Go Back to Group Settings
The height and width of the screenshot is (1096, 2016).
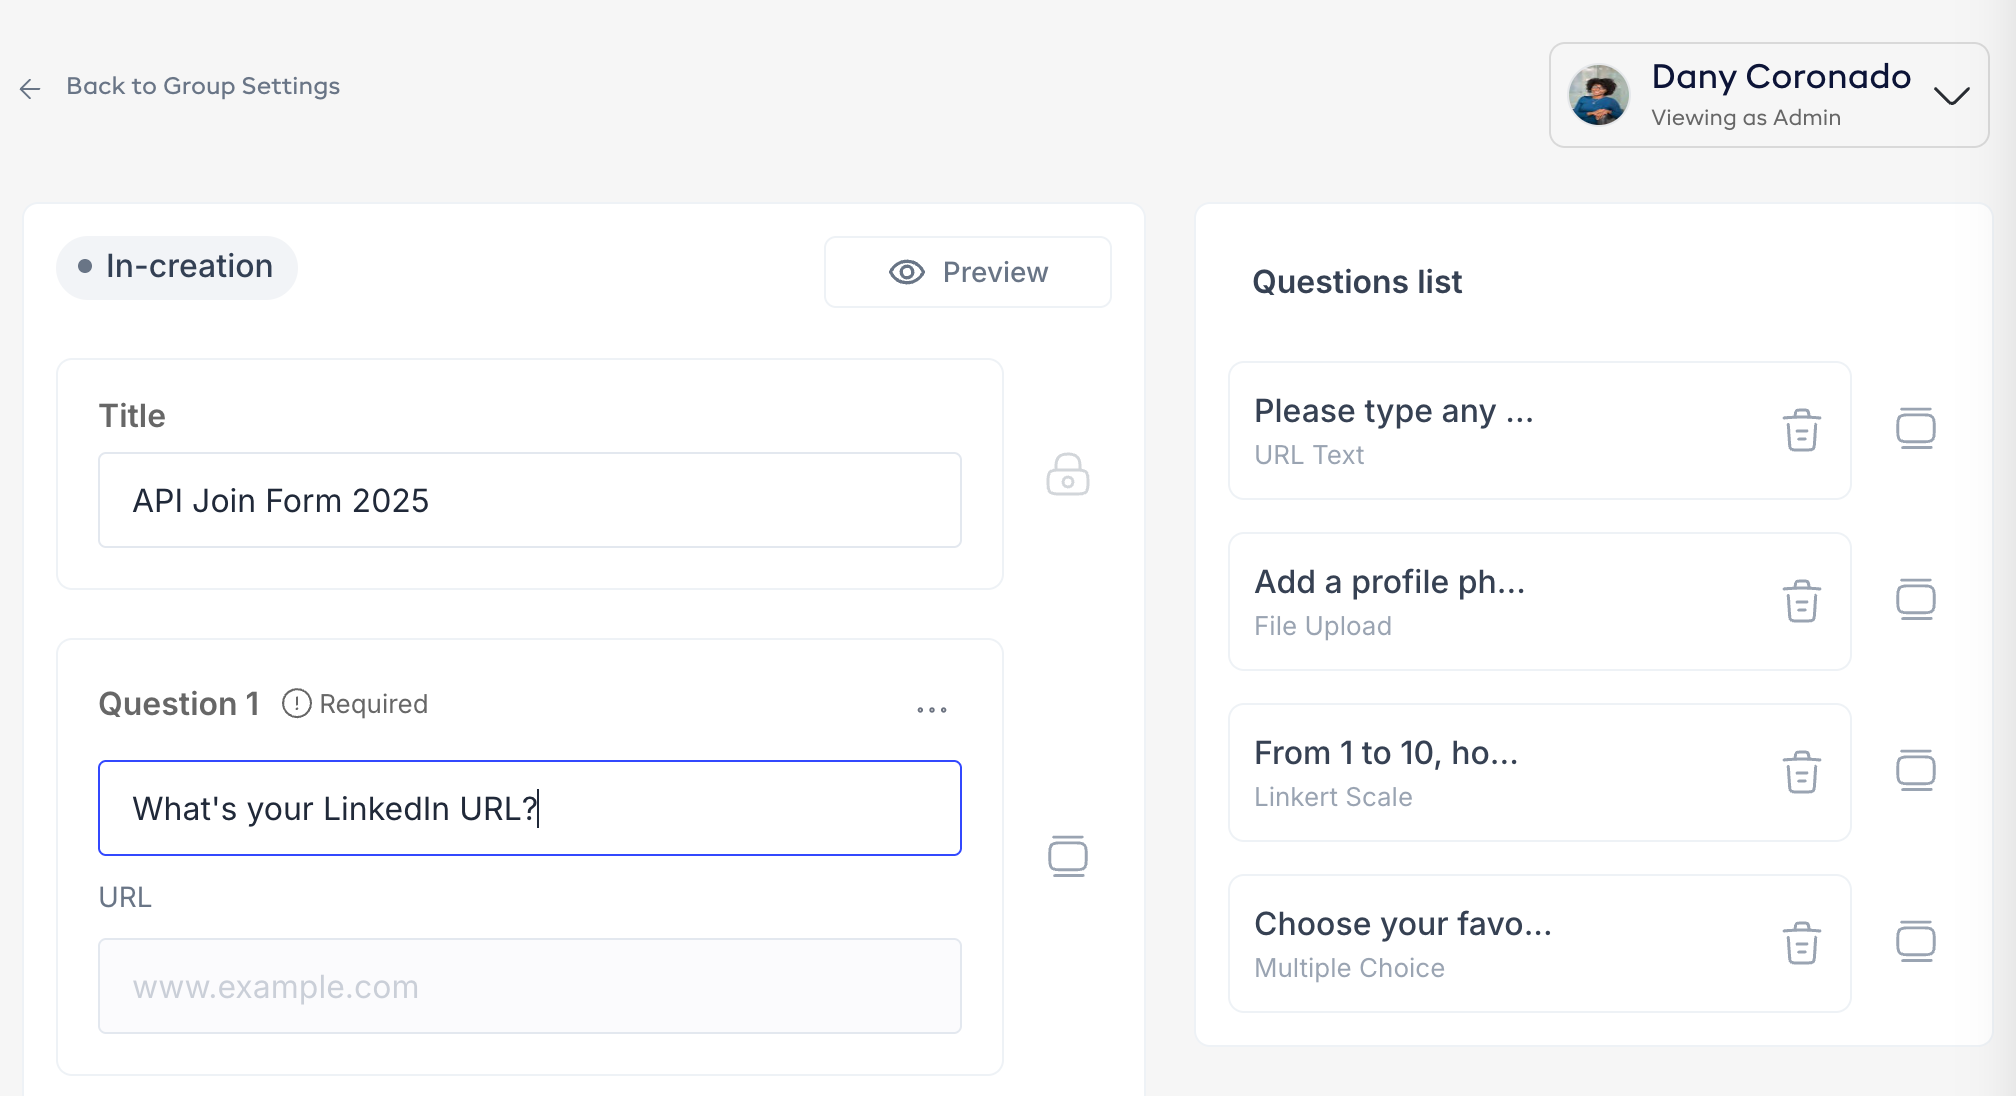(x=203, y=86)
